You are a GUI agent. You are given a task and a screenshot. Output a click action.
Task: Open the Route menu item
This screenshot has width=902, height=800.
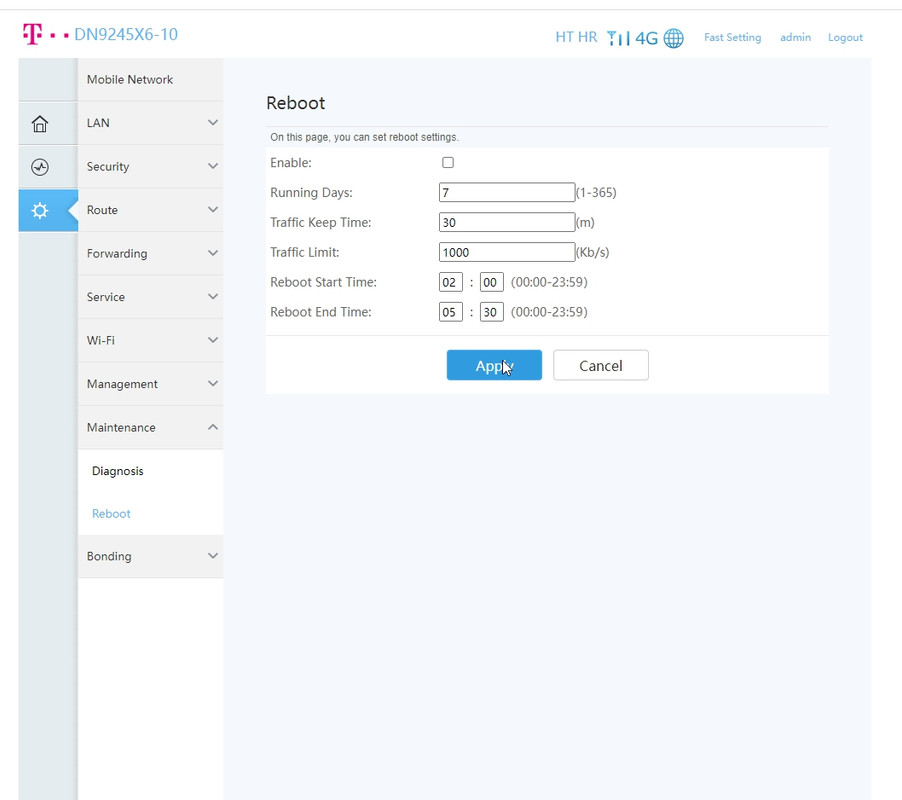[x=150, y=210]
